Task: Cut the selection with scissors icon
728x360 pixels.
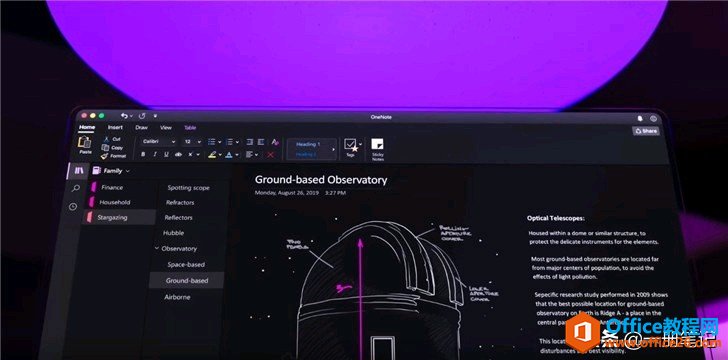Action: [x=106, y=139]
